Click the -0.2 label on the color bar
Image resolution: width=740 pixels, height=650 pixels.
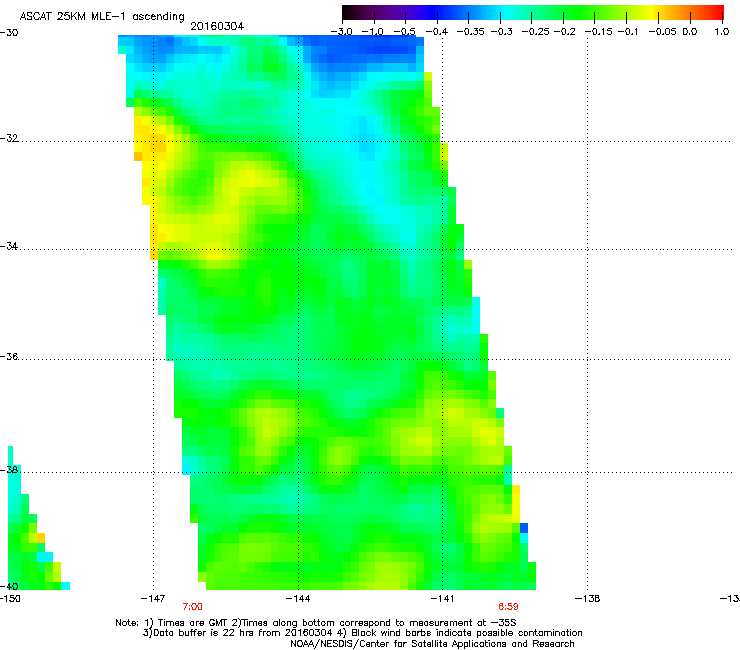pyautogui.click(x=565, y=32)
